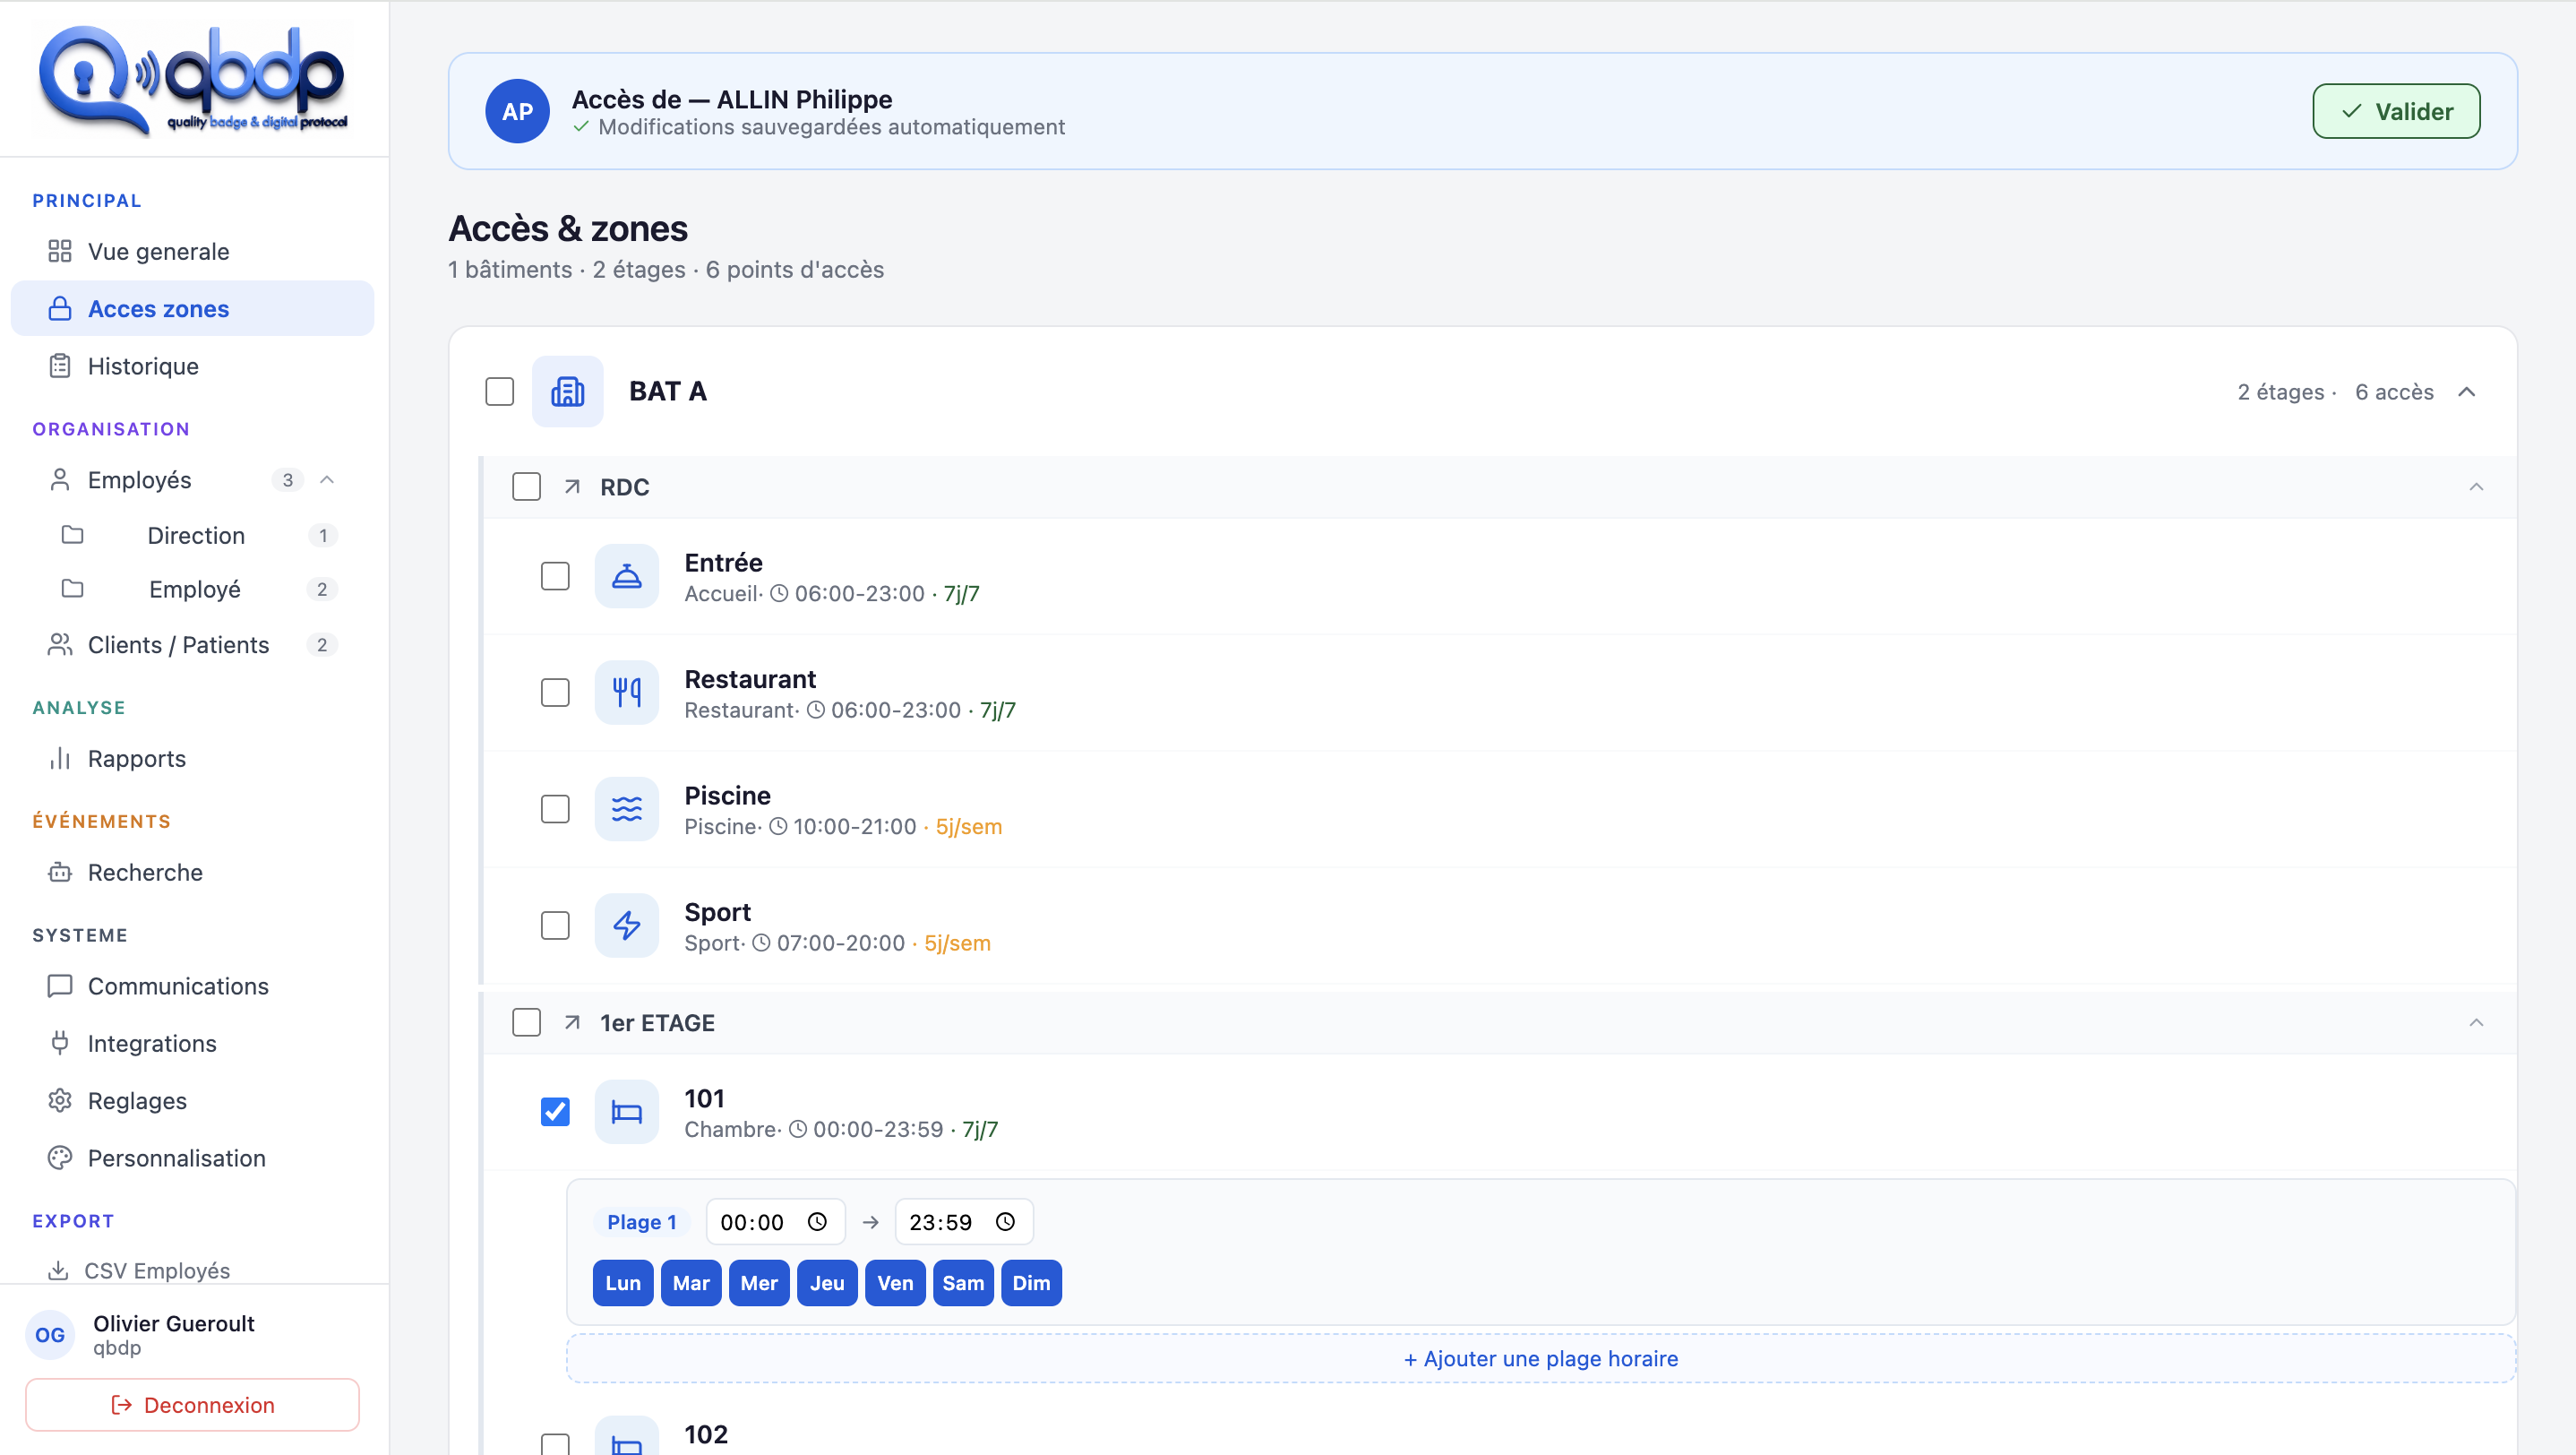
Task: Toggle Mer day for Plage 1
Action: coord(759,1283)
